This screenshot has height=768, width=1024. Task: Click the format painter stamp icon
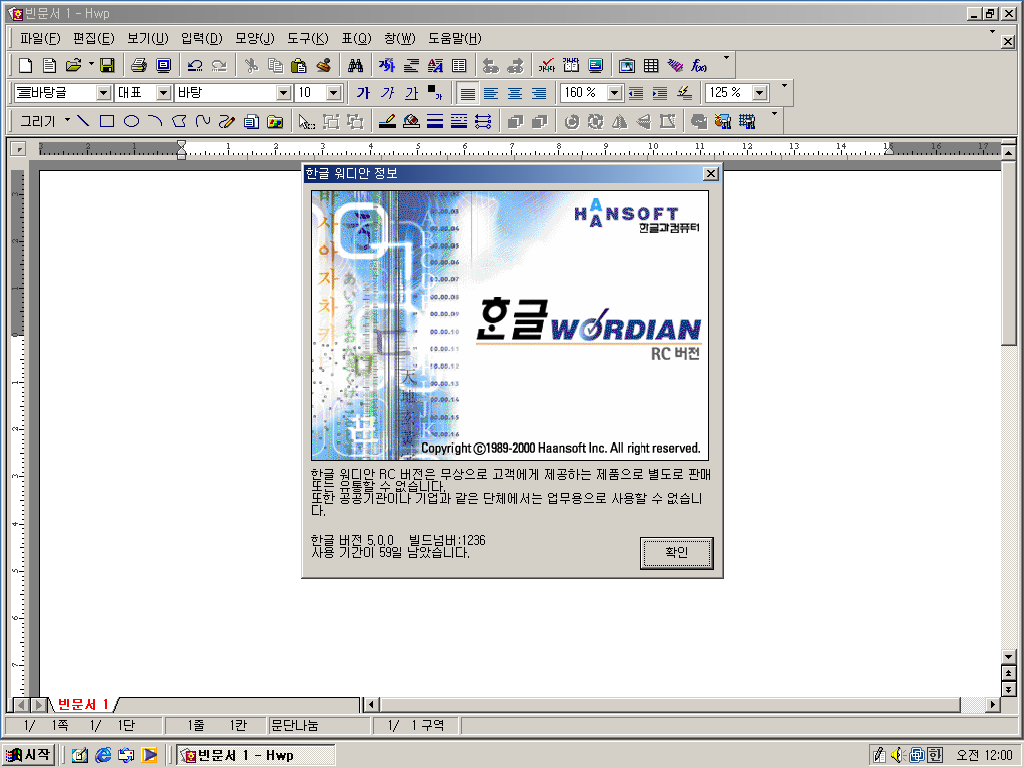coord(323,65)
